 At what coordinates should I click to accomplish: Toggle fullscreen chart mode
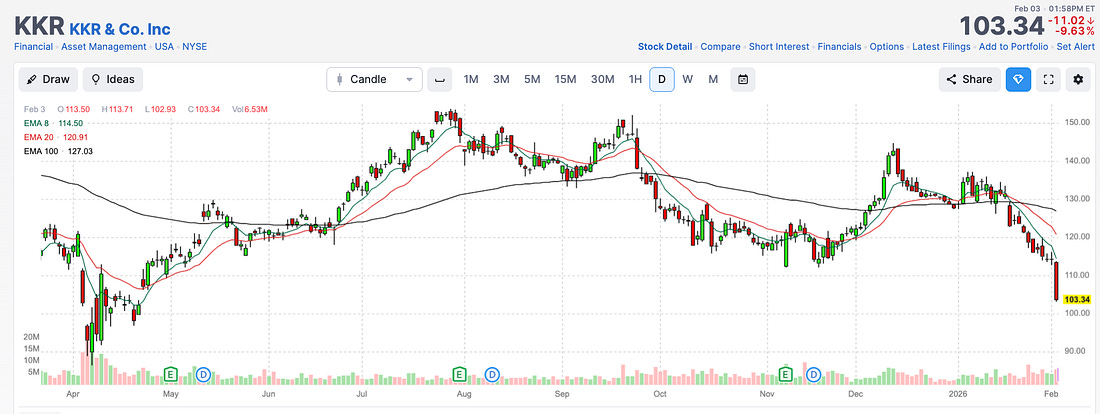point(1049,79)
